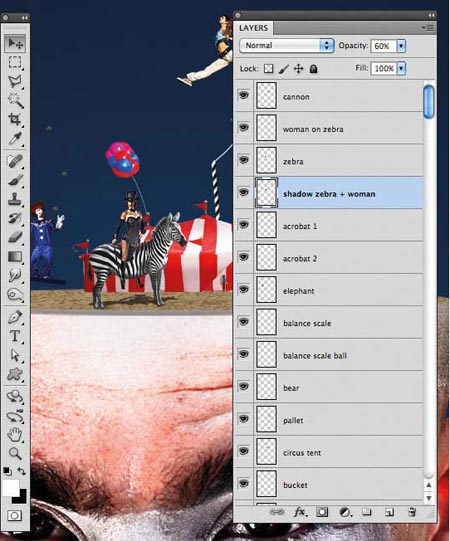450x541 pixels.
Task: Hide the woman on zebra layer
Action: click(x=244, y=128)
